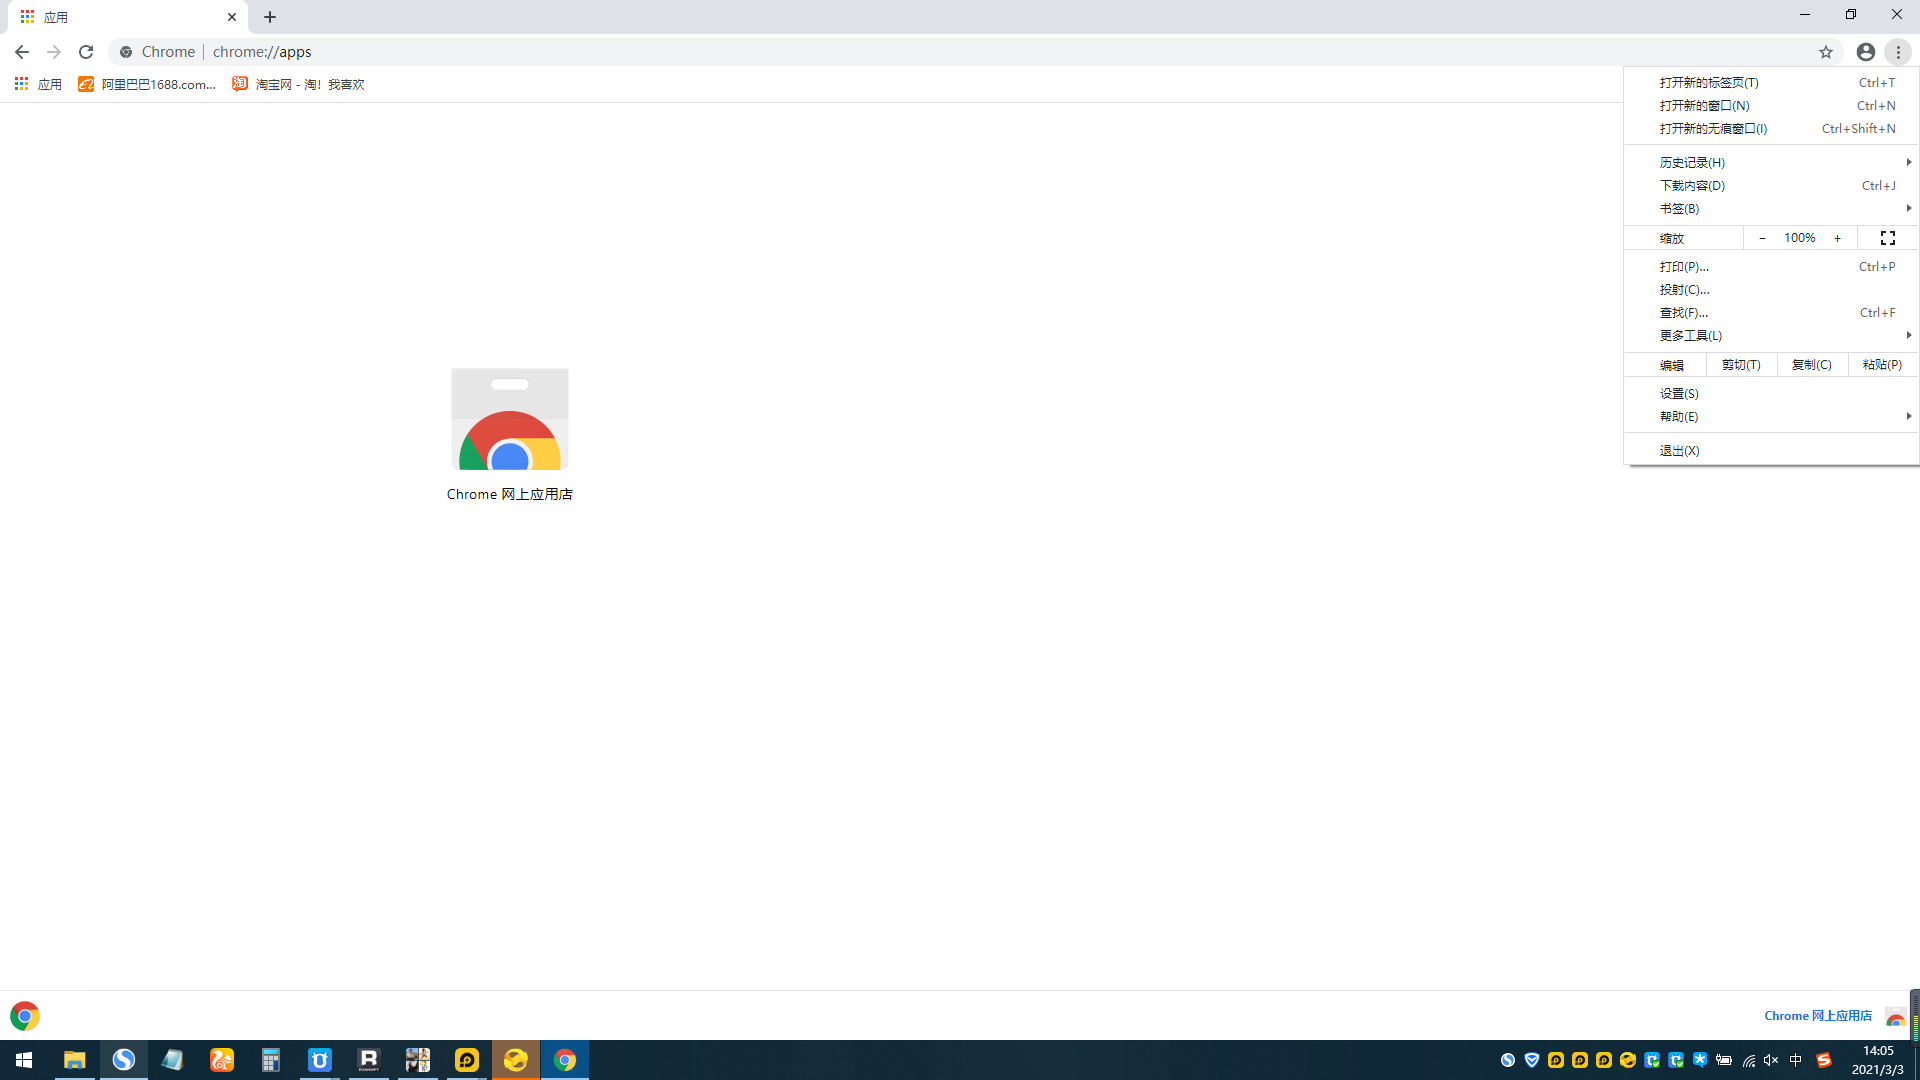
Task: Click the 复制(C) edit button
Action: coord(1811,365)
